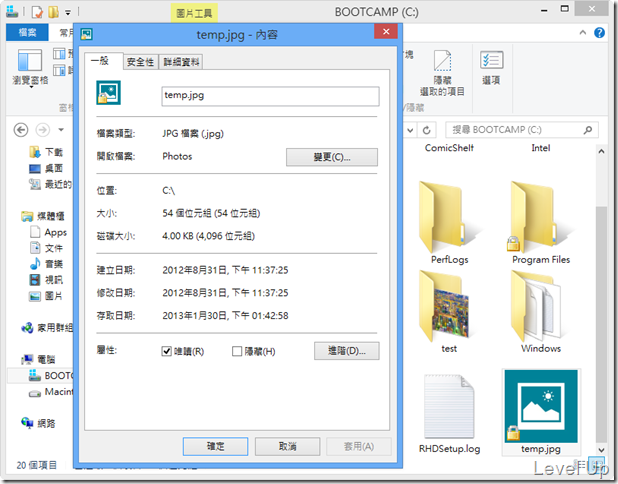Open the 進階(D)... advanced attributes button
This screenshot has height=484, width=618.
tap(347, 351)
